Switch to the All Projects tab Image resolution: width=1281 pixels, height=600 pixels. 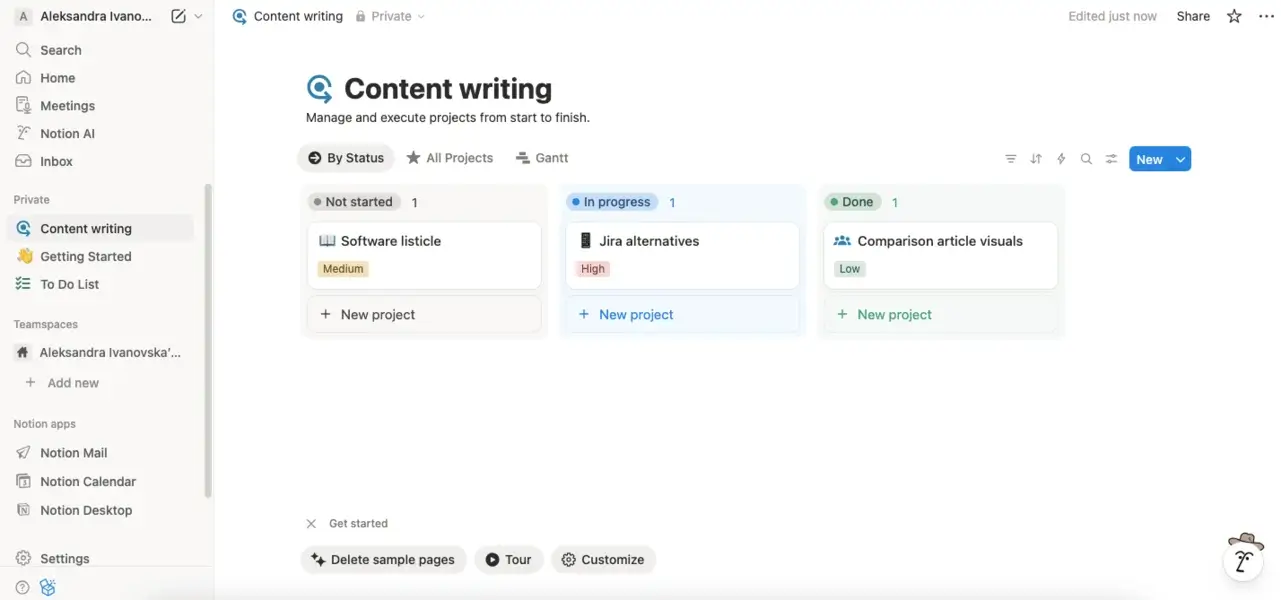coord(449,158)
